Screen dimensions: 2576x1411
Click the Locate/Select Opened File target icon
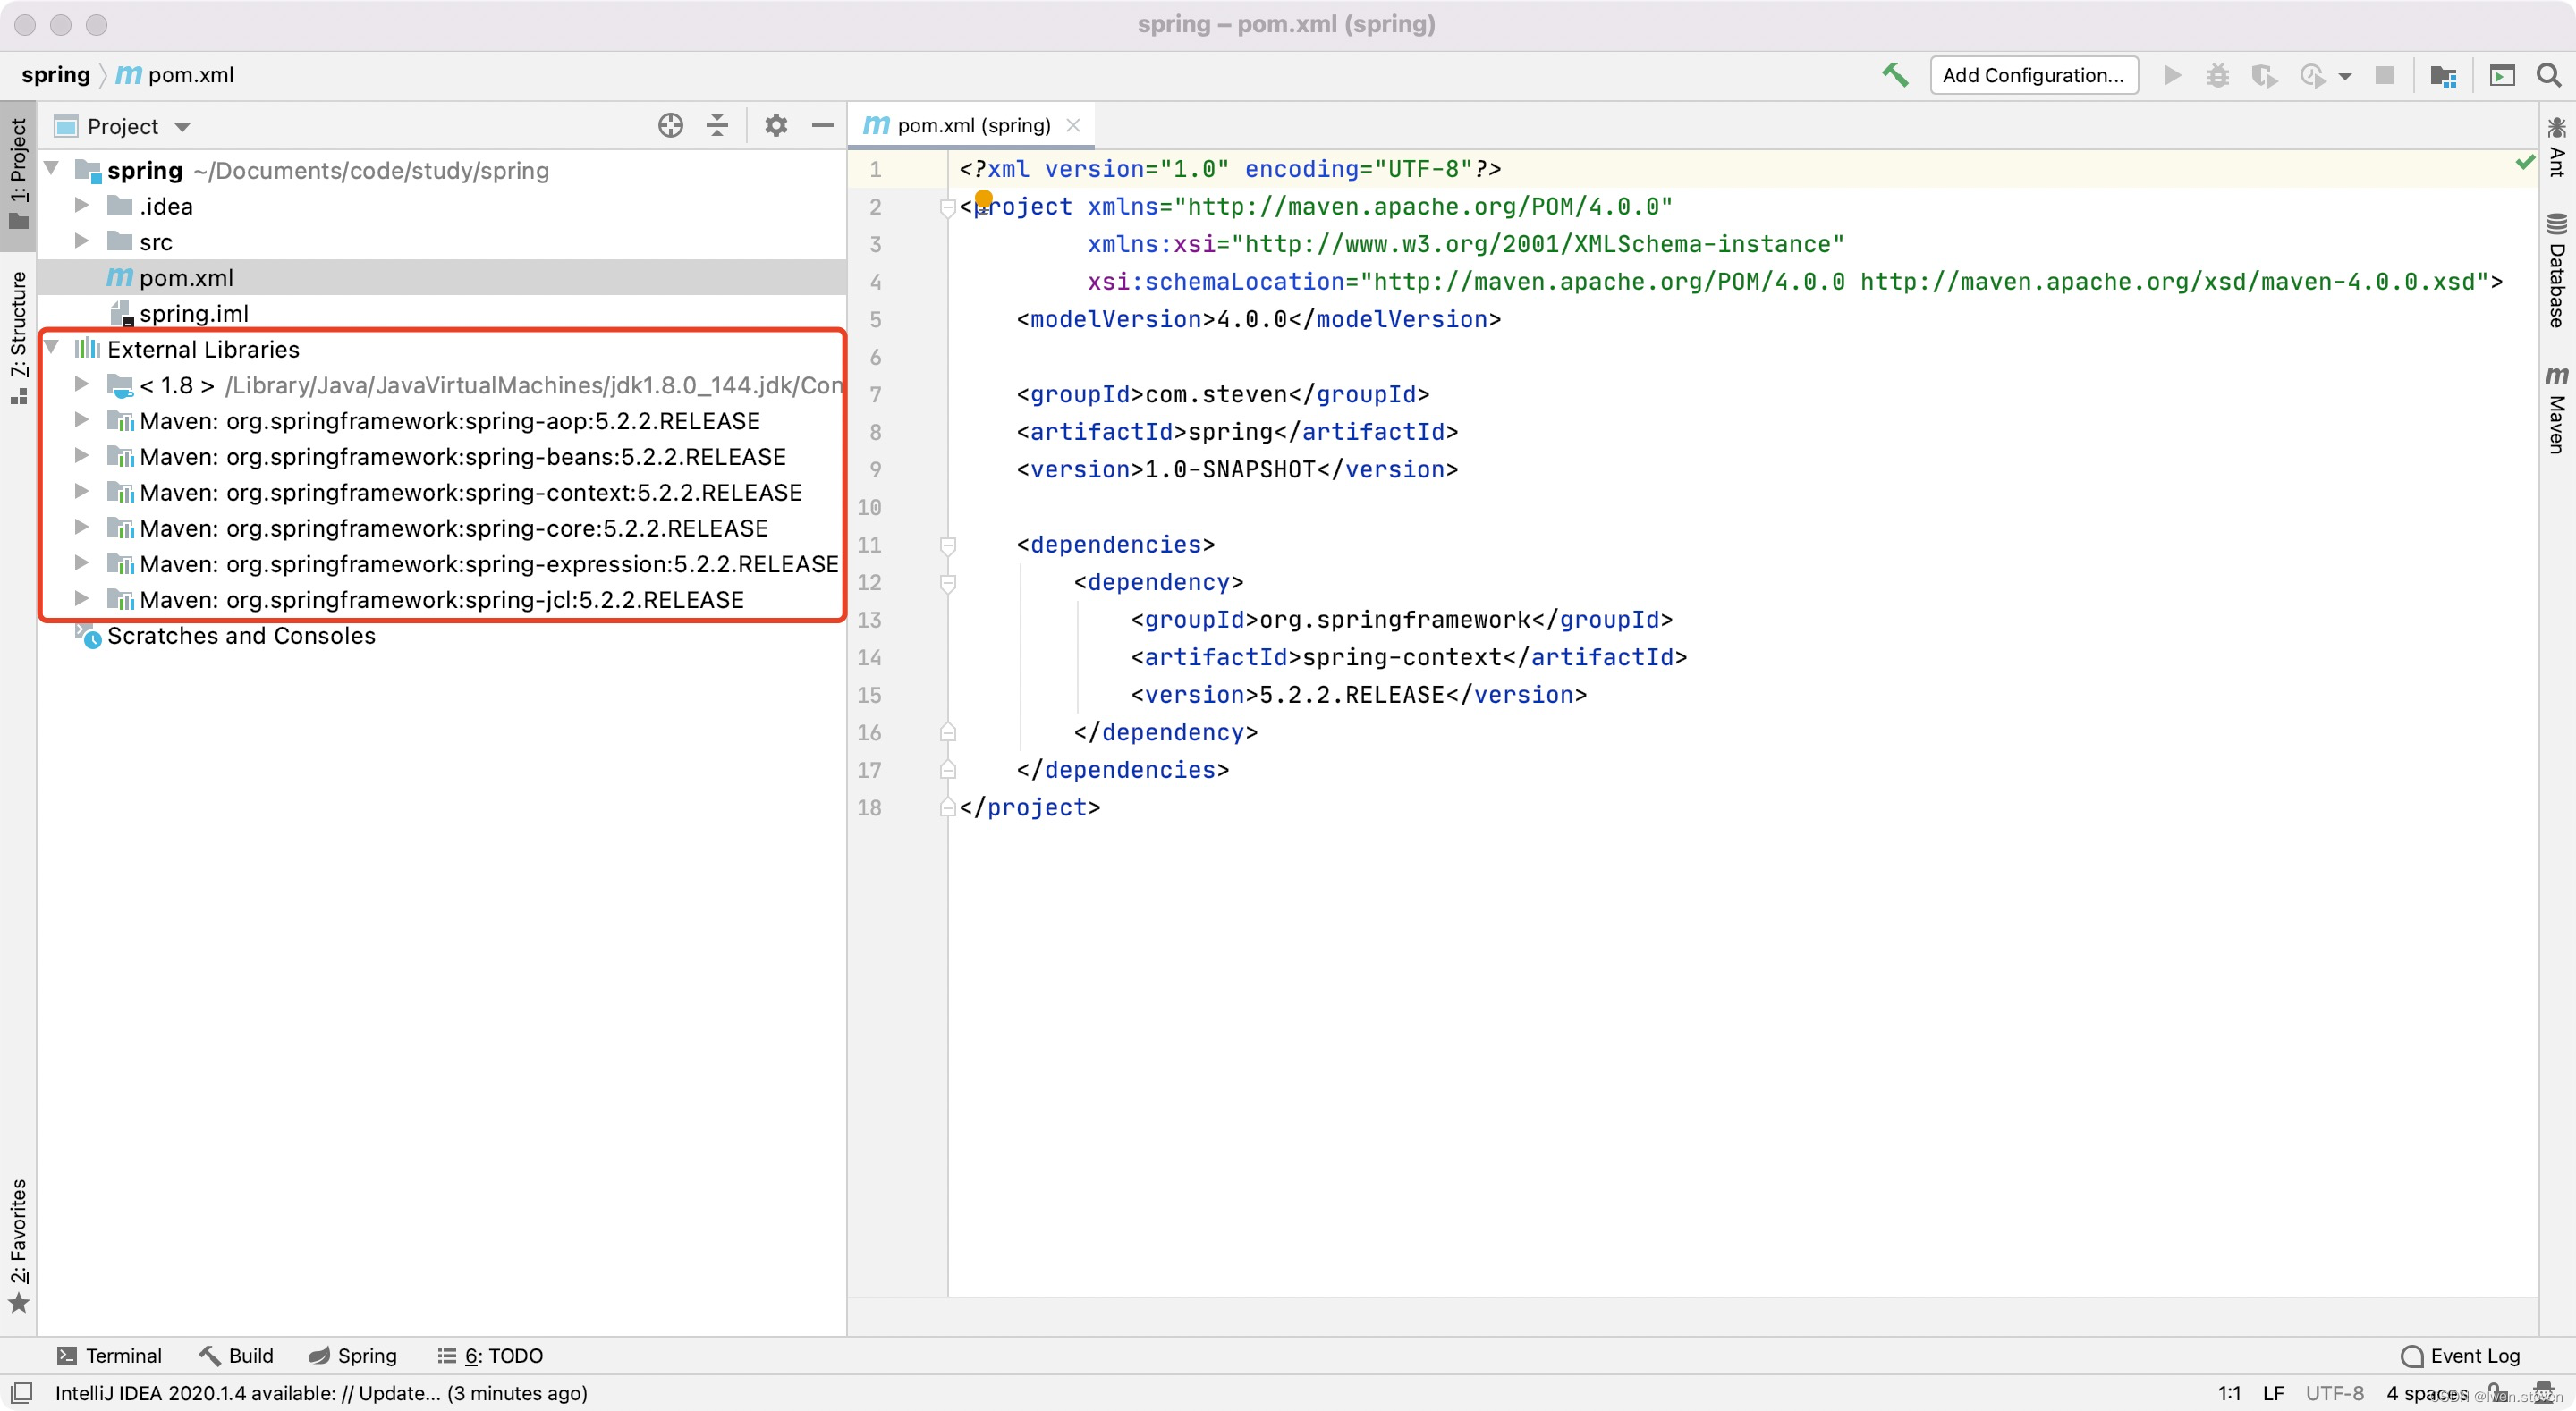pyautogui.click(x=670, y=125)
